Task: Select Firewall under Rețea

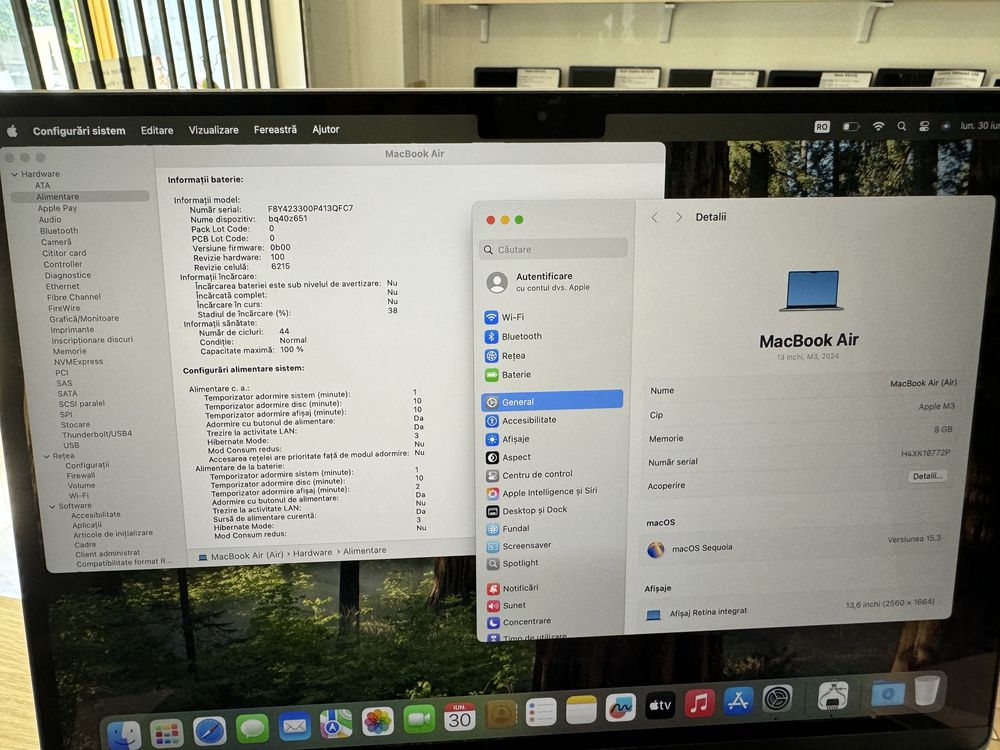Action: click(x=81, y=475)
